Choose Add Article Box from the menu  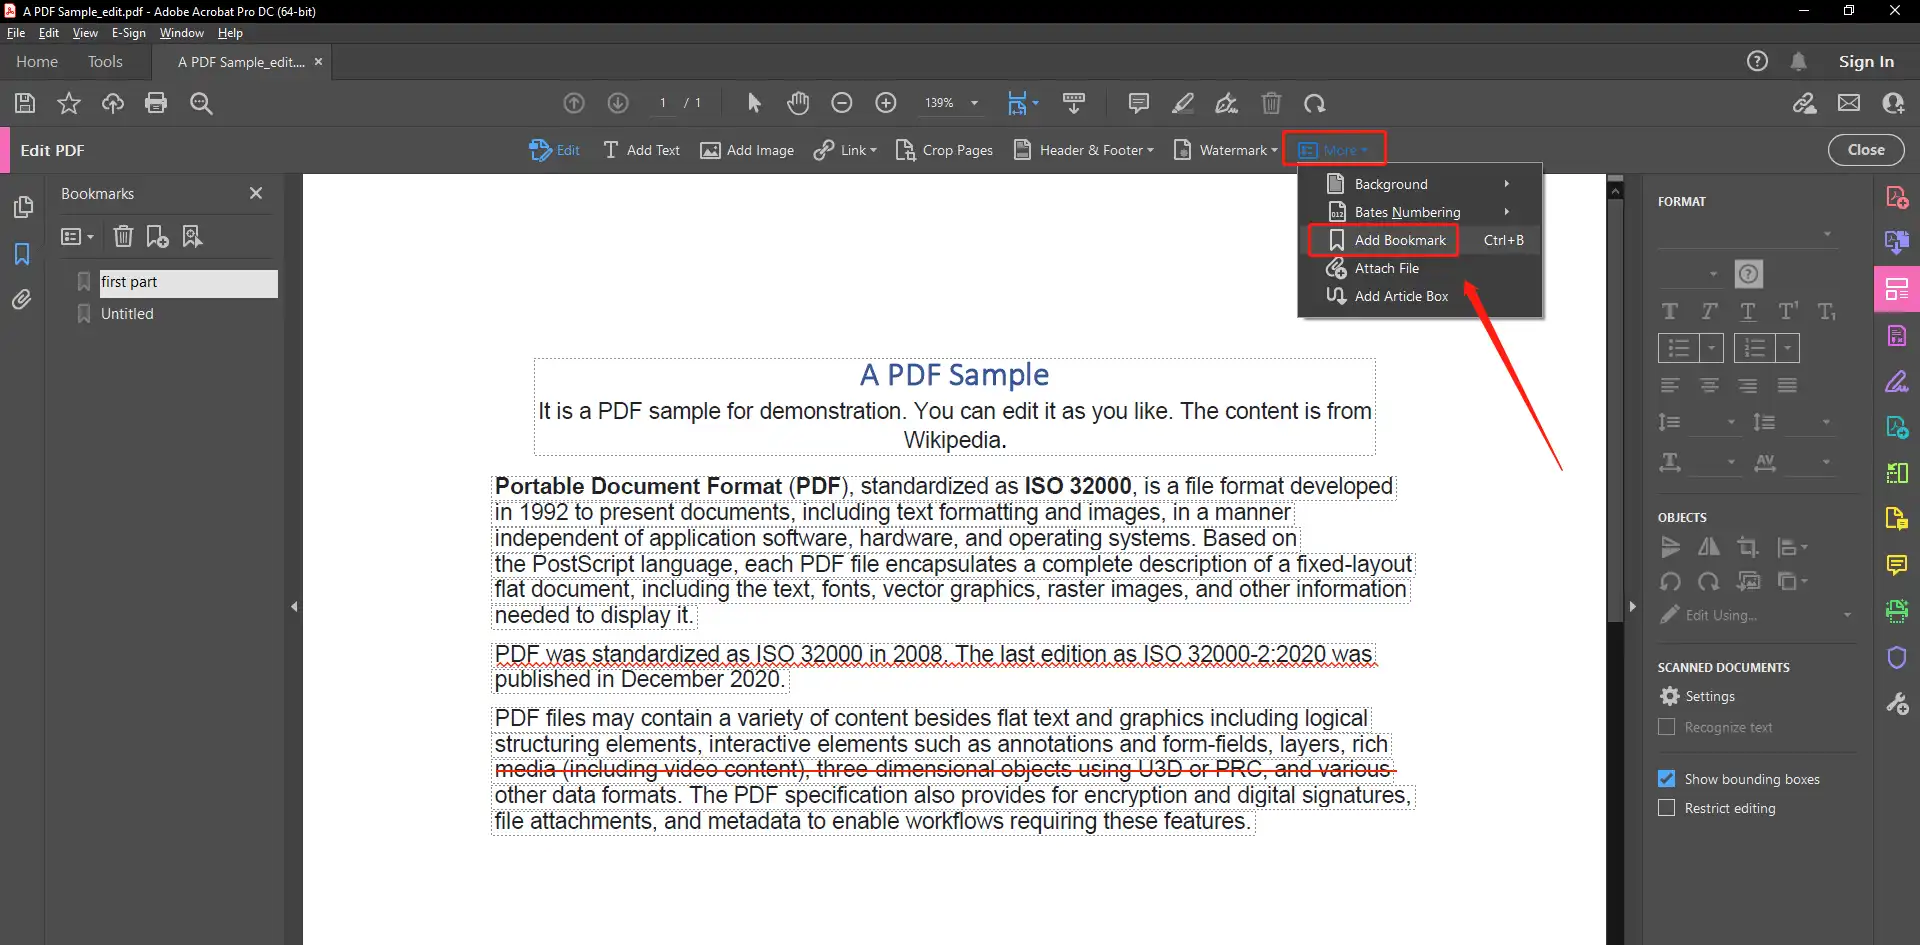pos(1420,296)
